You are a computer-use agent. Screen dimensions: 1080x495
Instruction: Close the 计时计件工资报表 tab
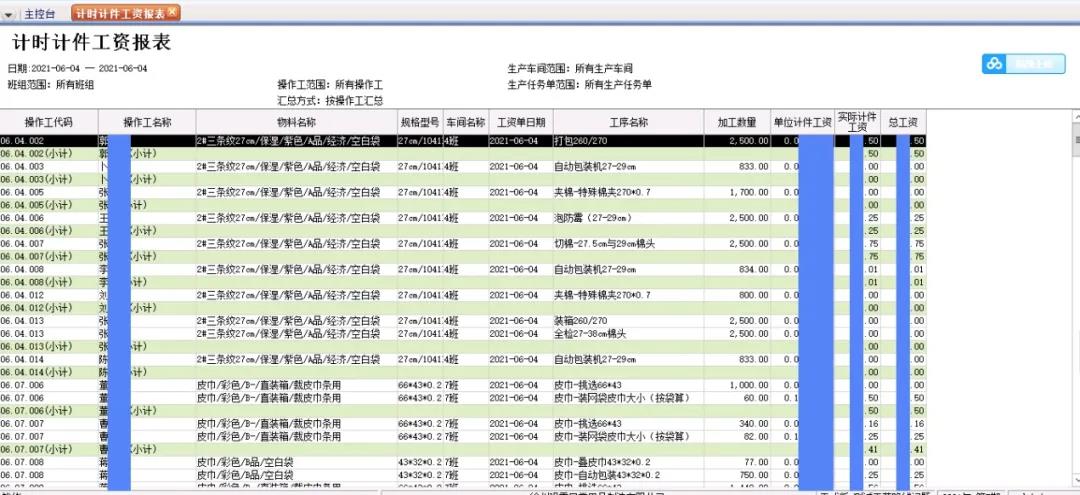(x=172, y=12)
